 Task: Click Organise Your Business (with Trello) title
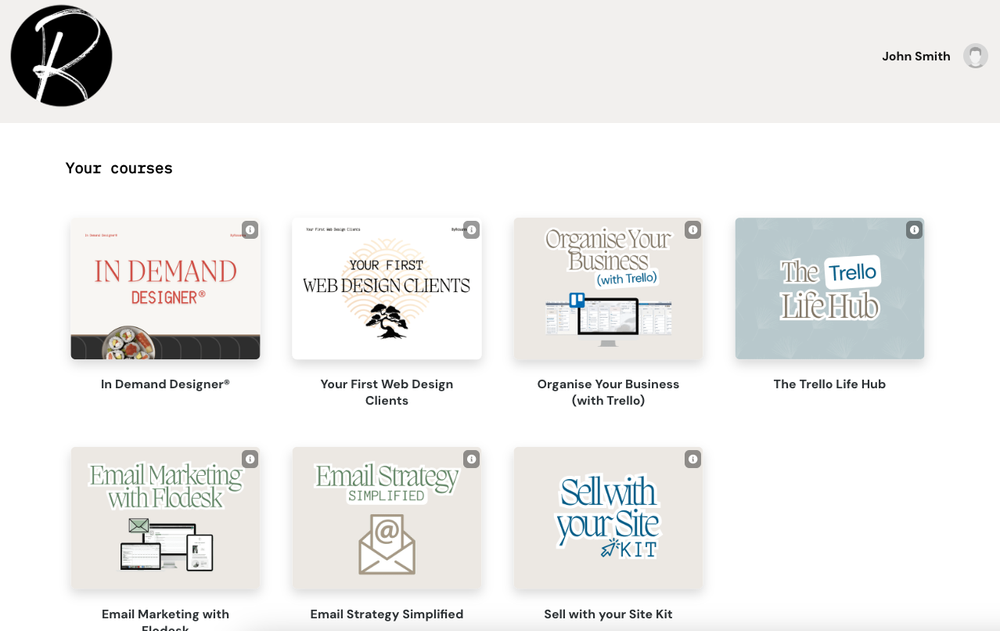point(608,392)
